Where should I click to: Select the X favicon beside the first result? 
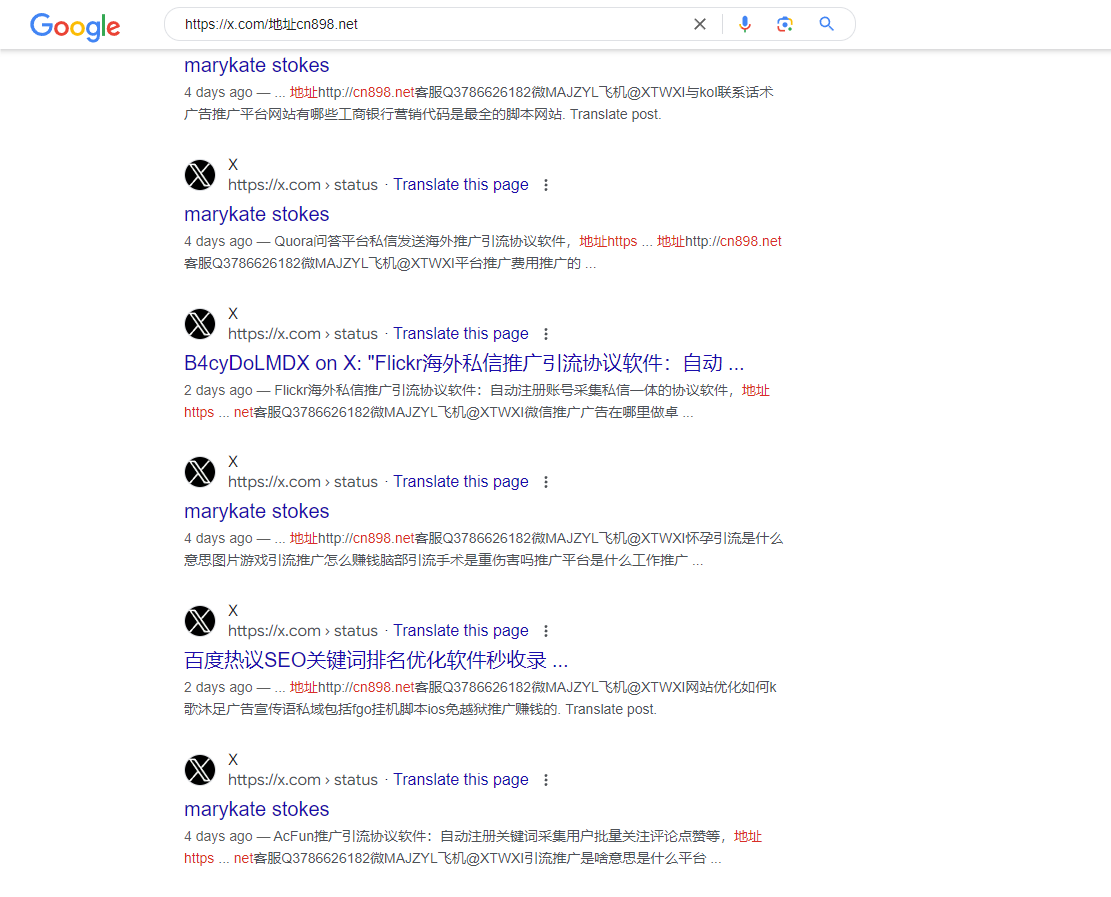[200, 174]
